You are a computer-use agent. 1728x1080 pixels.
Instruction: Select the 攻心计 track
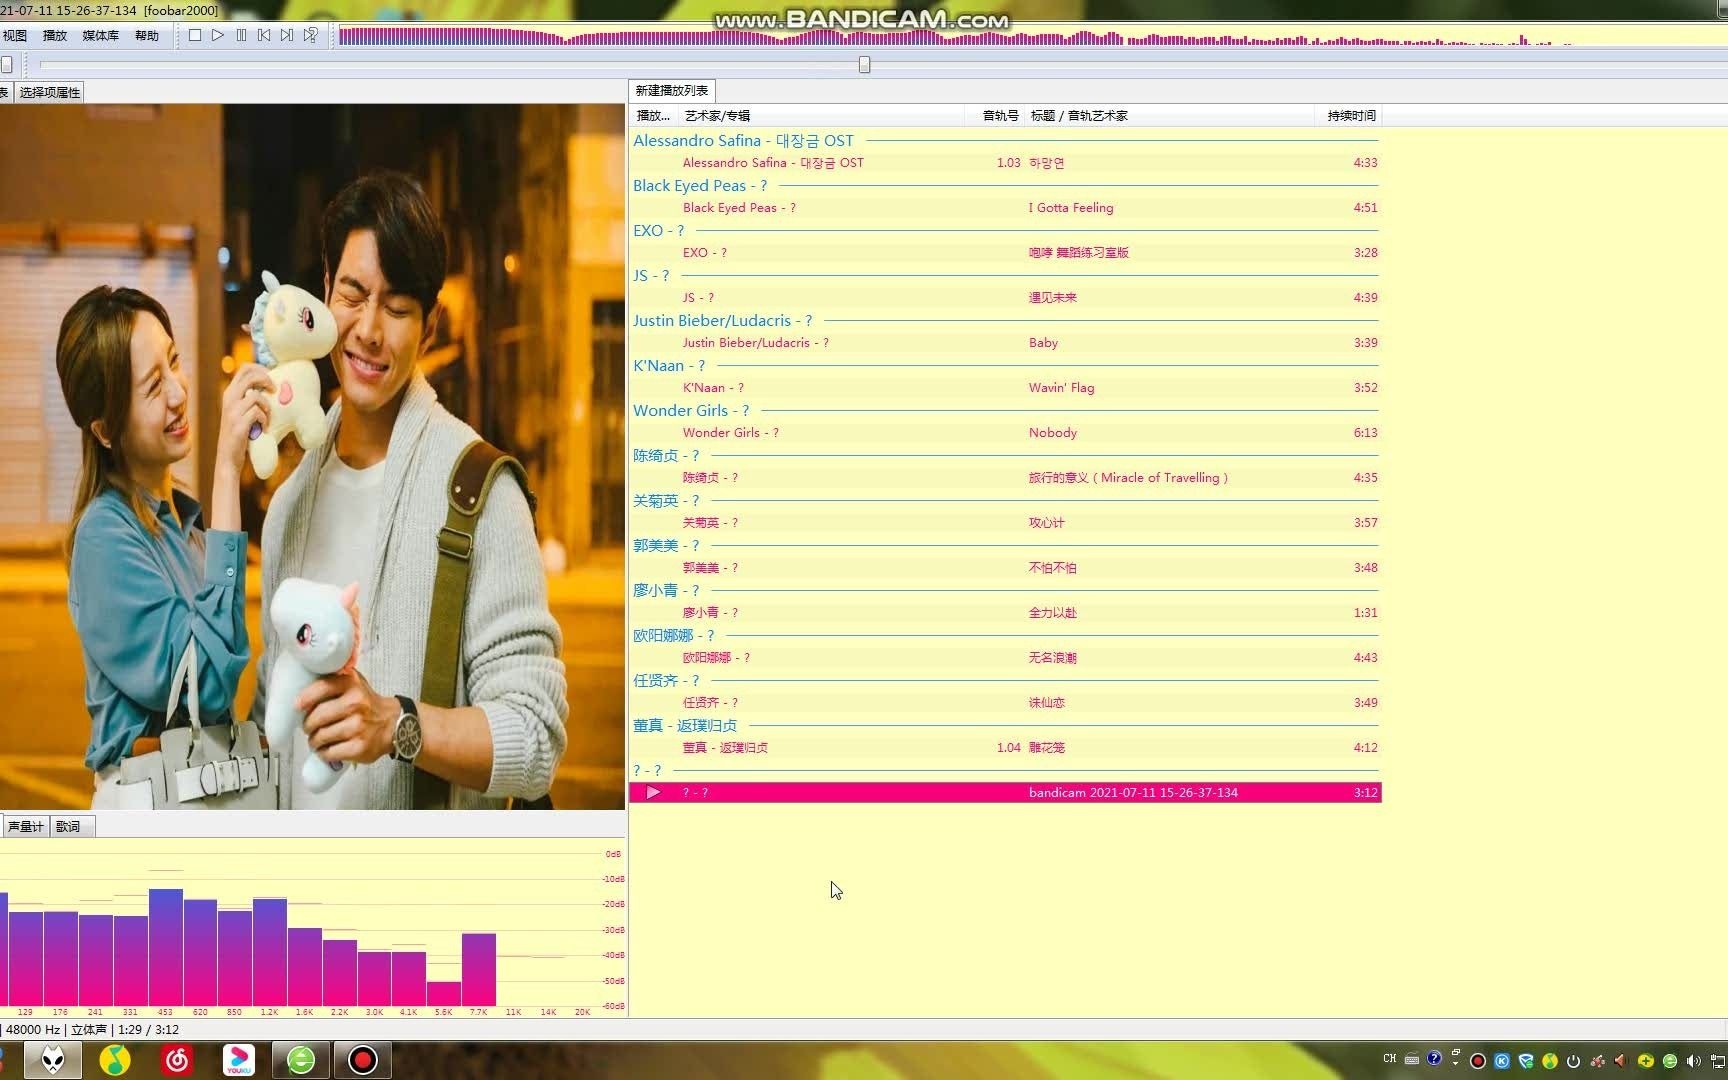click(x=1005, y=523)
